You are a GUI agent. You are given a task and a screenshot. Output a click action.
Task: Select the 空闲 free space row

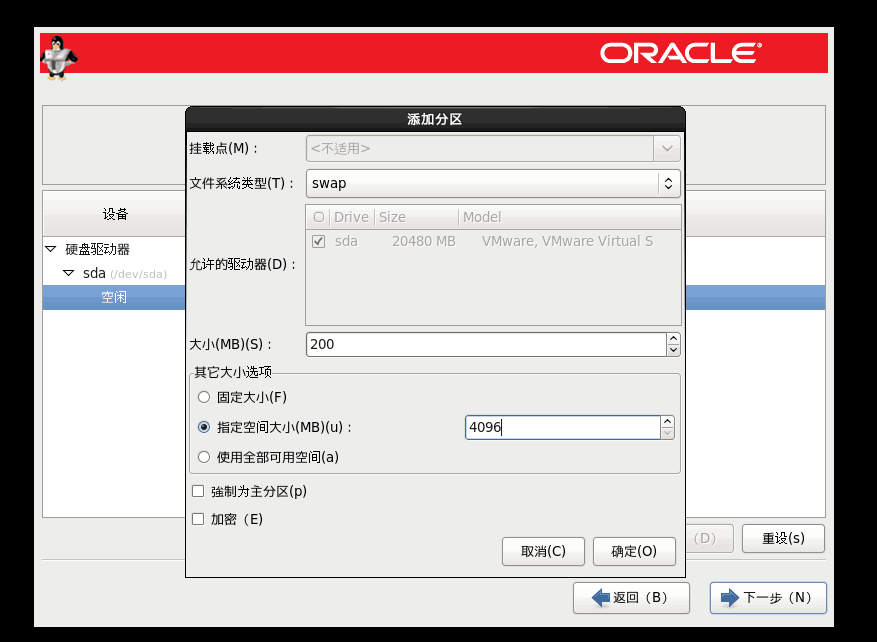114,298
